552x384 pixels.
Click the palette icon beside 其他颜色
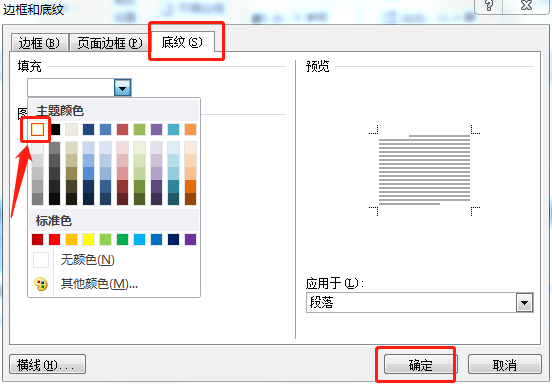[40, 284]
